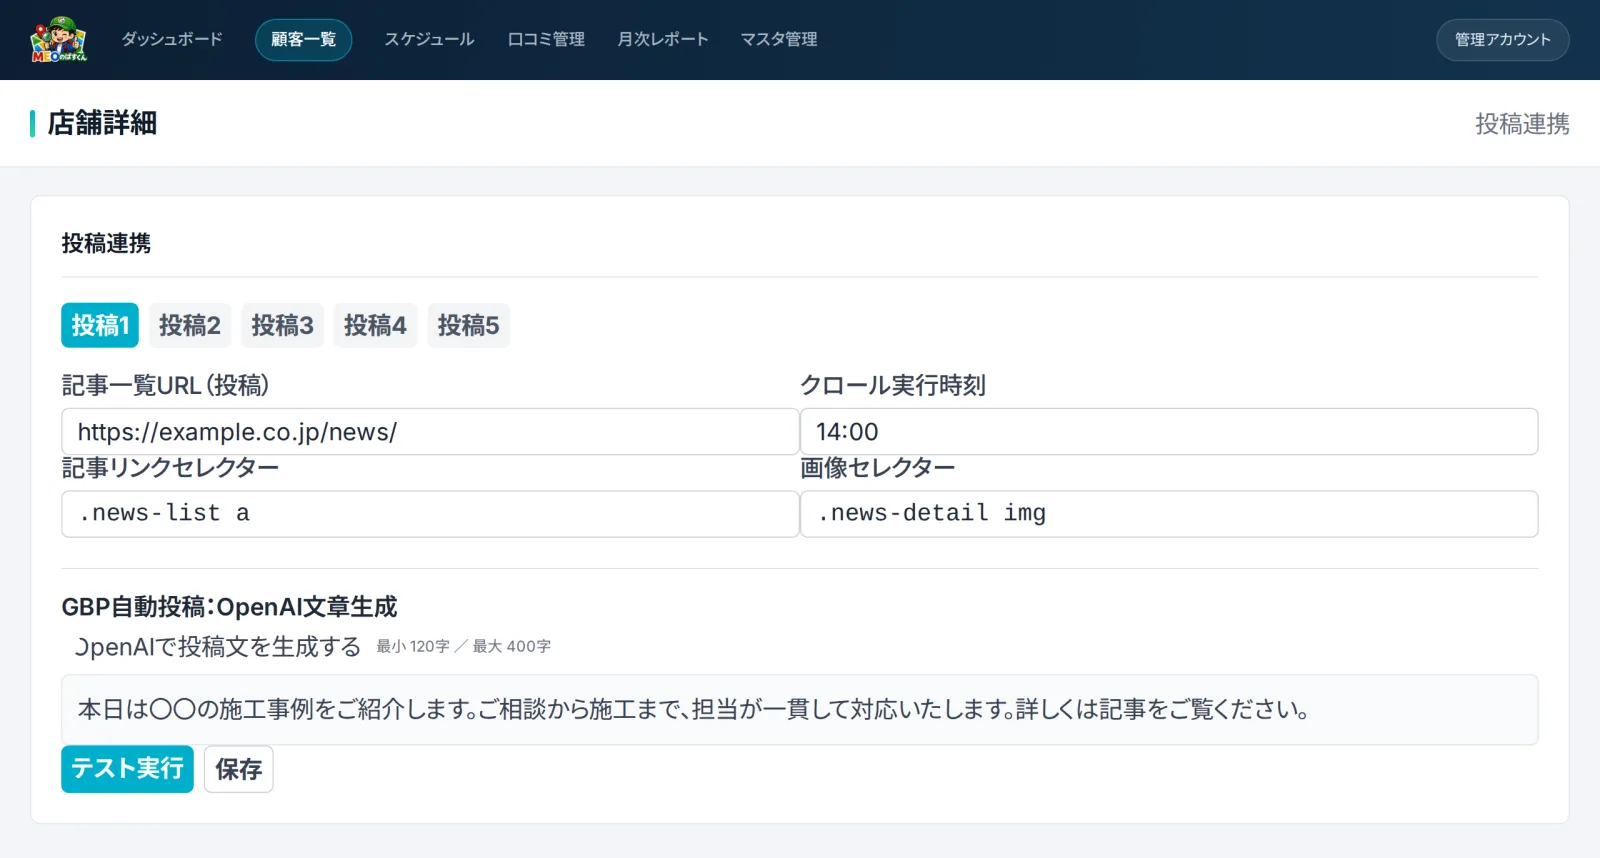Go to the スケジュール page
This screenshot has height=858, width=1600.
pyautogui.click(x=430, y=40)
